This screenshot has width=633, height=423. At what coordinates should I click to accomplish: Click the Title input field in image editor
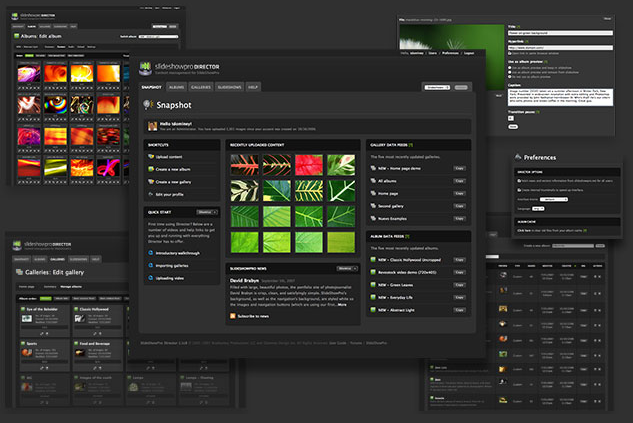(x=560, y=33)
